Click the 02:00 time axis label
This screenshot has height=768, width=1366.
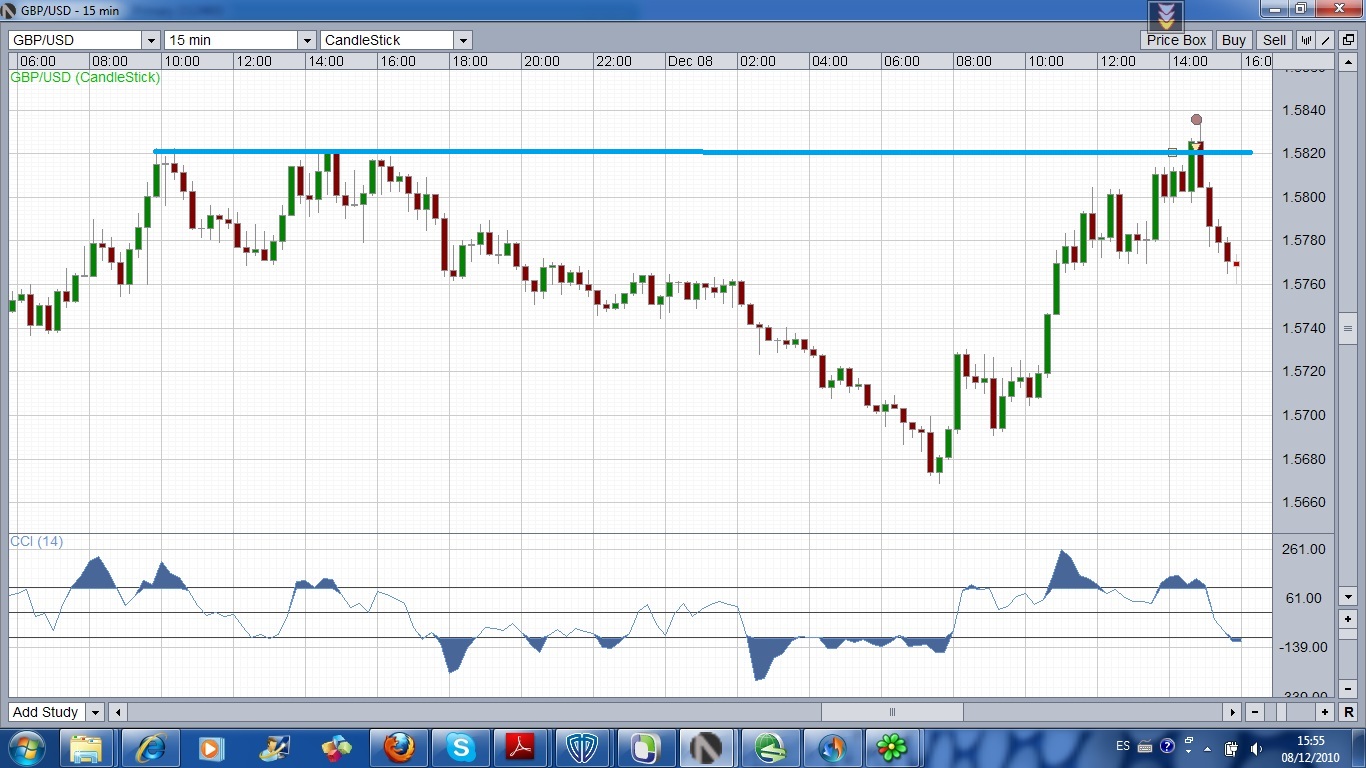757,61
